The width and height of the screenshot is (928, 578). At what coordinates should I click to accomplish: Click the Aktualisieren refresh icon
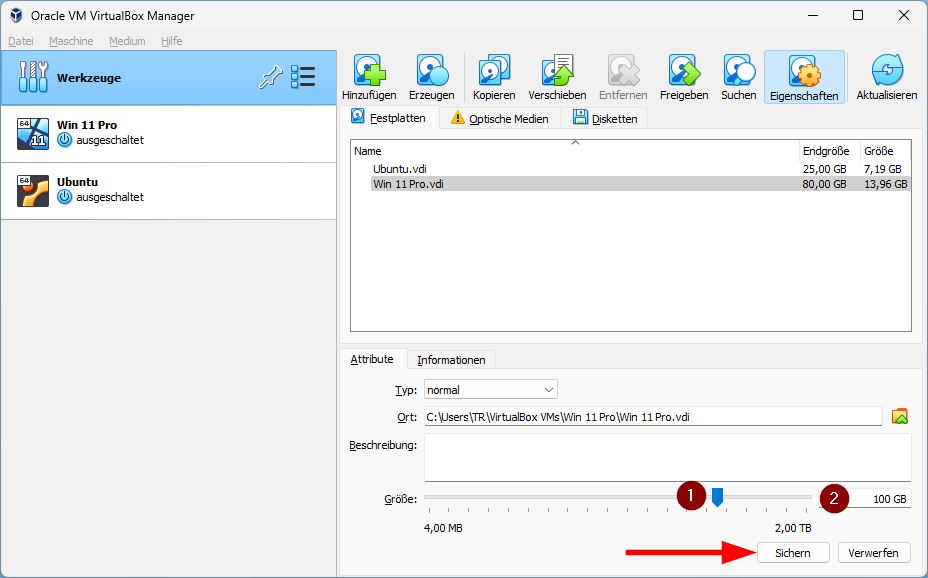pyautogui.click(x=886, y=70)
